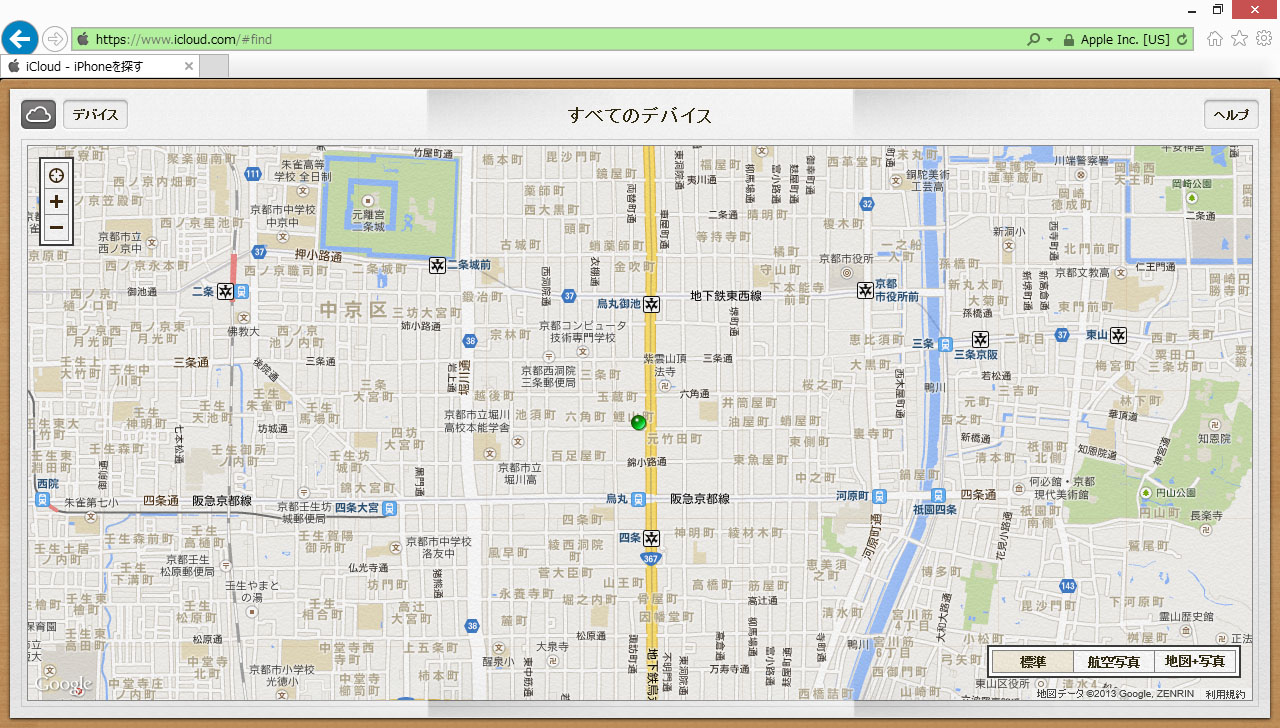Click the 烏丸 train station icon
1280x728 pixels.
coord(638,499)
